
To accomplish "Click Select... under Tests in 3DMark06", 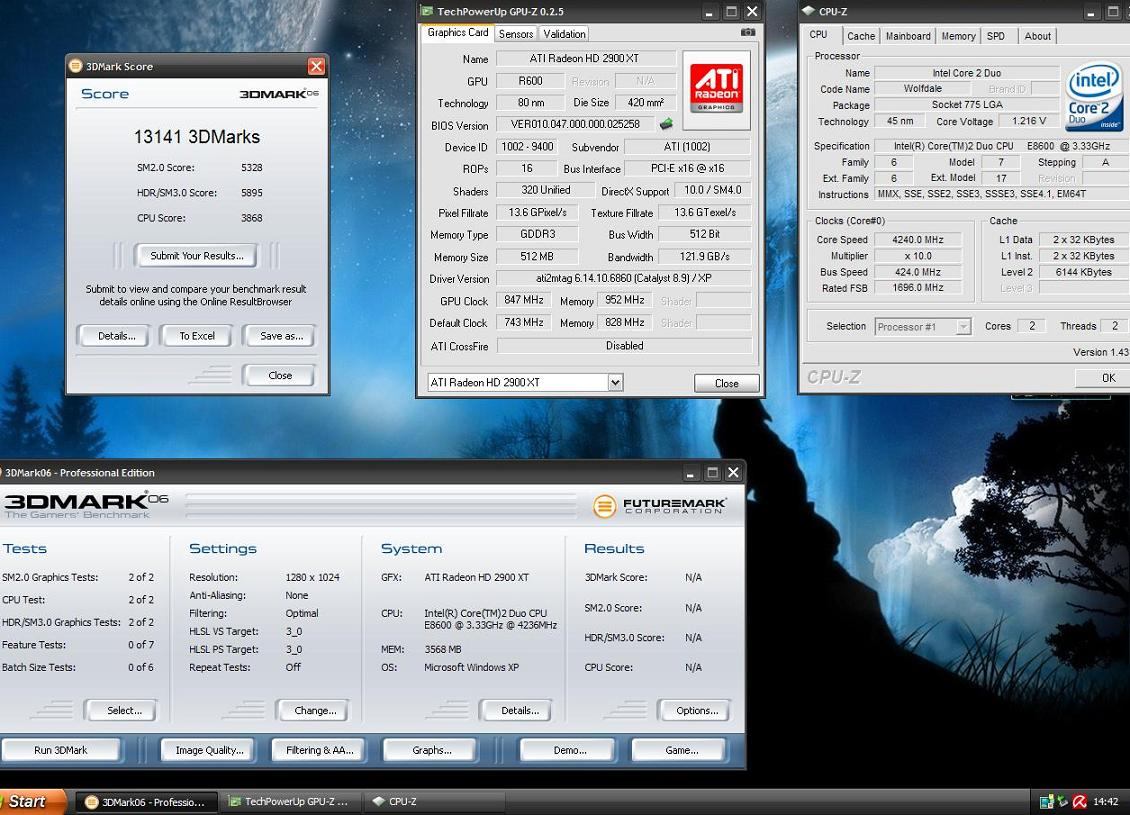I will click(124, 711).
